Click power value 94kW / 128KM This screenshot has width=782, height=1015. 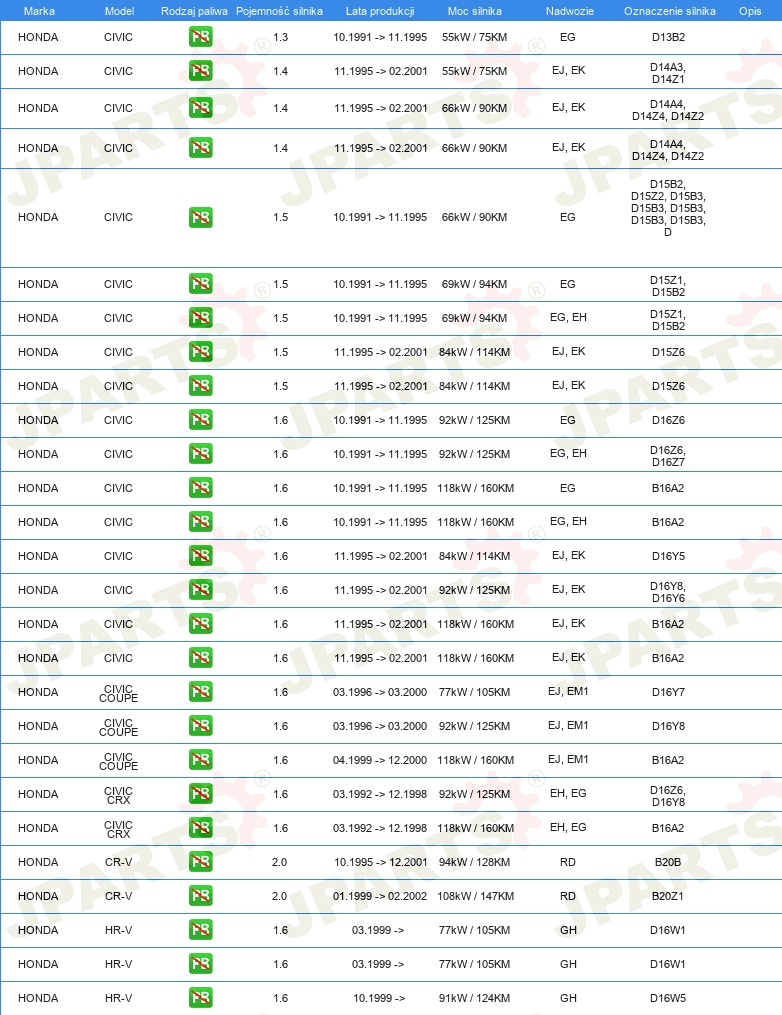click(x=475, y=862)
